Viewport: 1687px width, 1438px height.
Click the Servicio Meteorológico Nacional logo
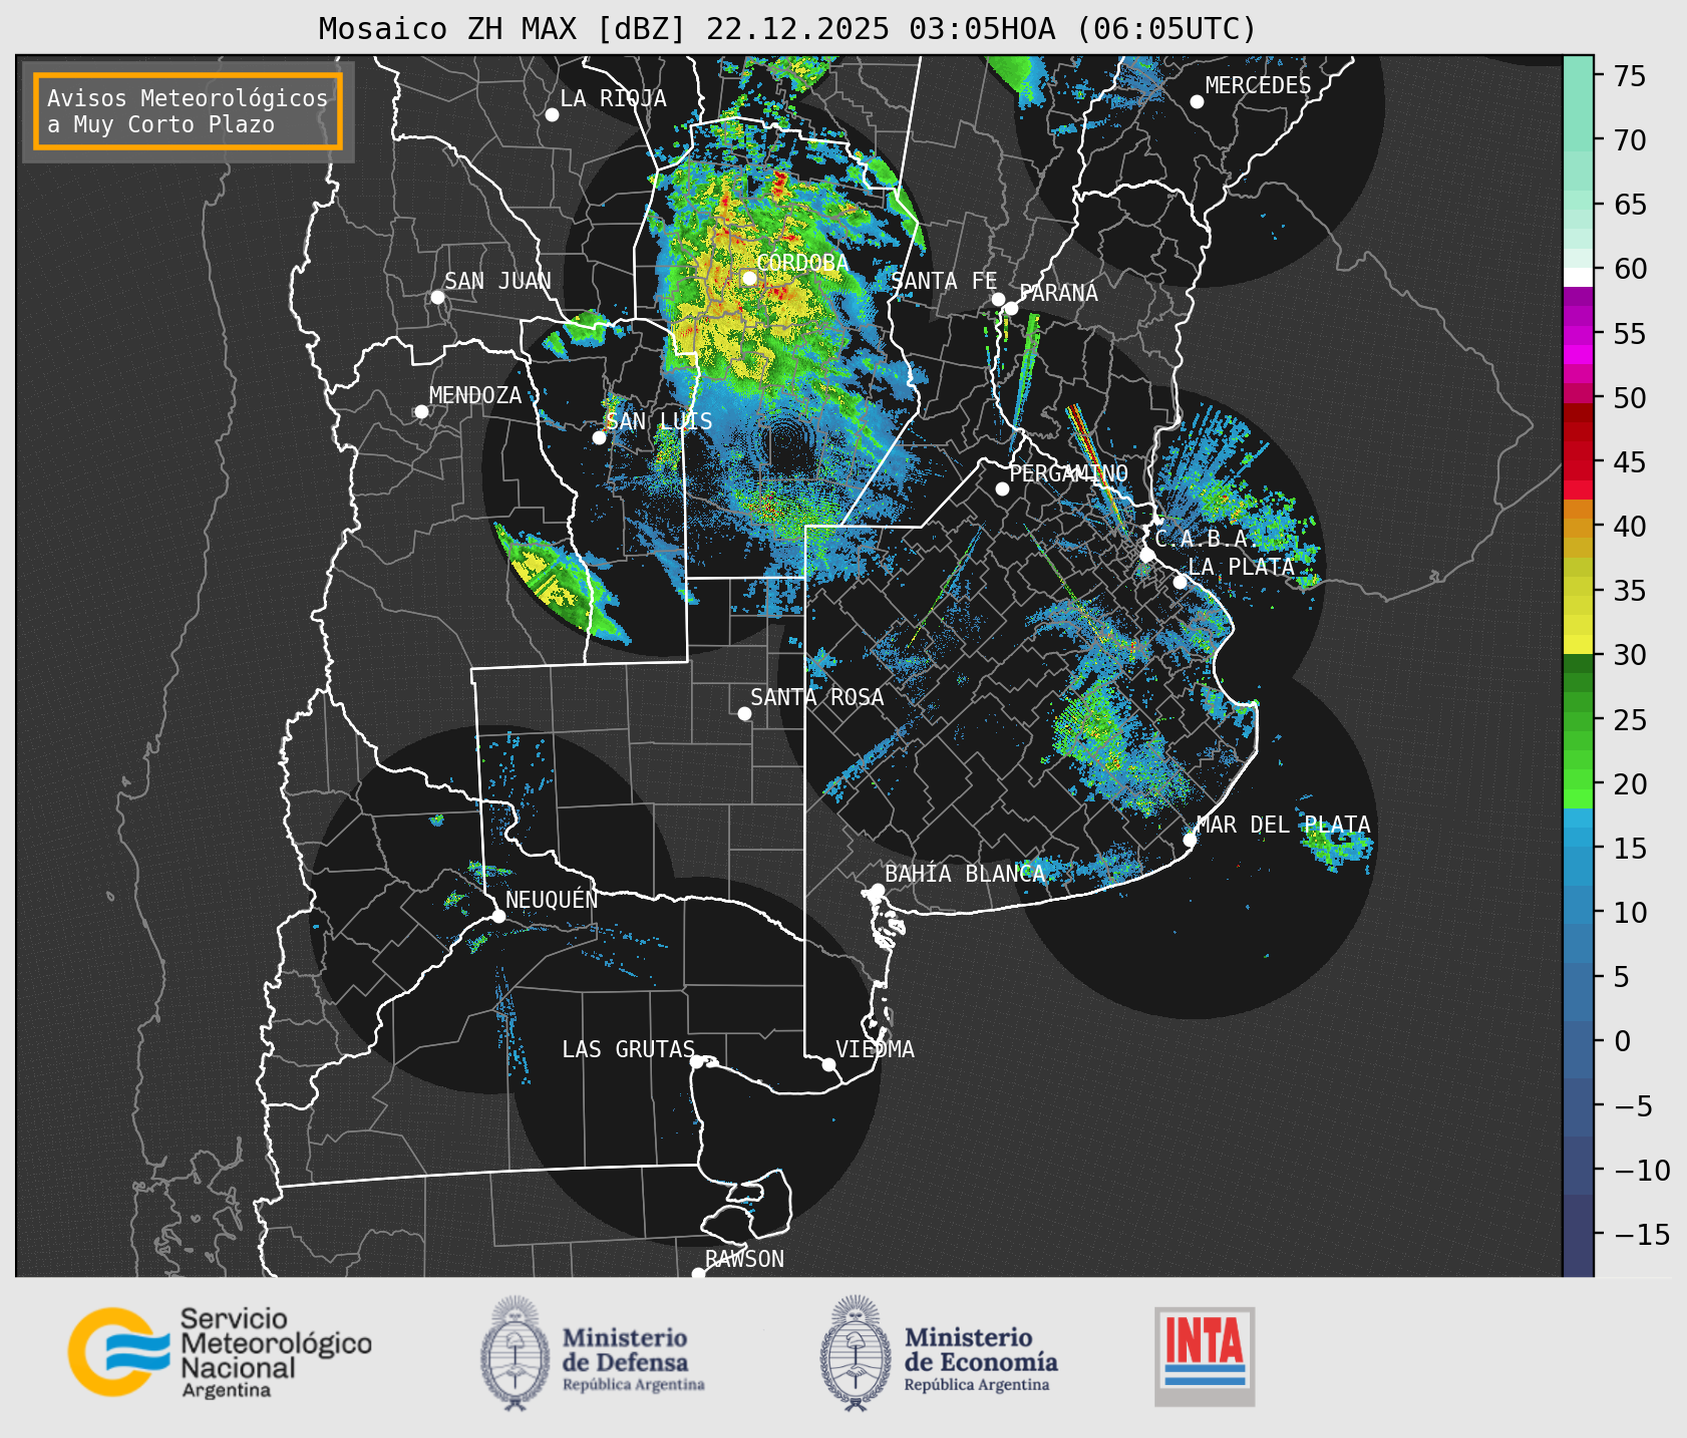(220, 1352)
